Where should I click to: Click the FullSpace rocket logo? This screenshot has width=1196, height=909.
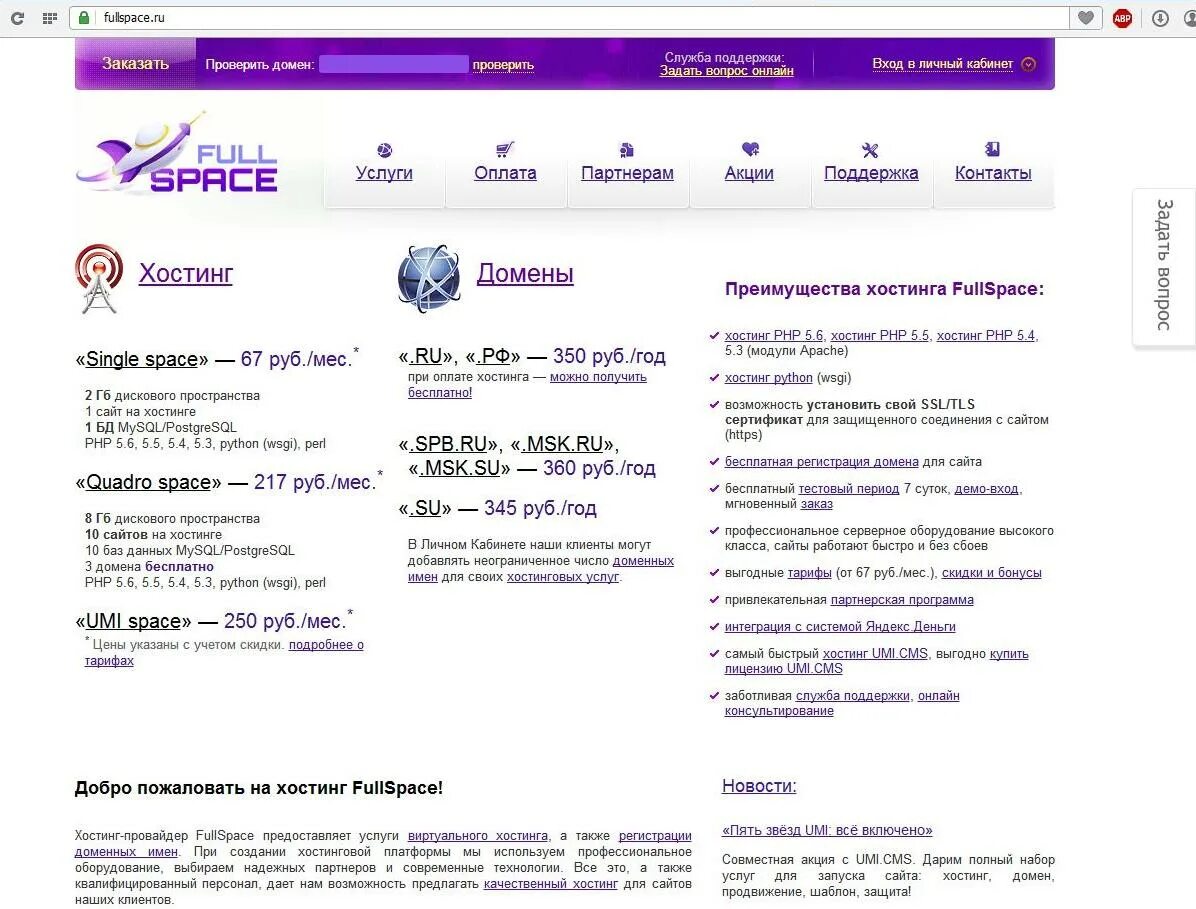tap(177, 153)
